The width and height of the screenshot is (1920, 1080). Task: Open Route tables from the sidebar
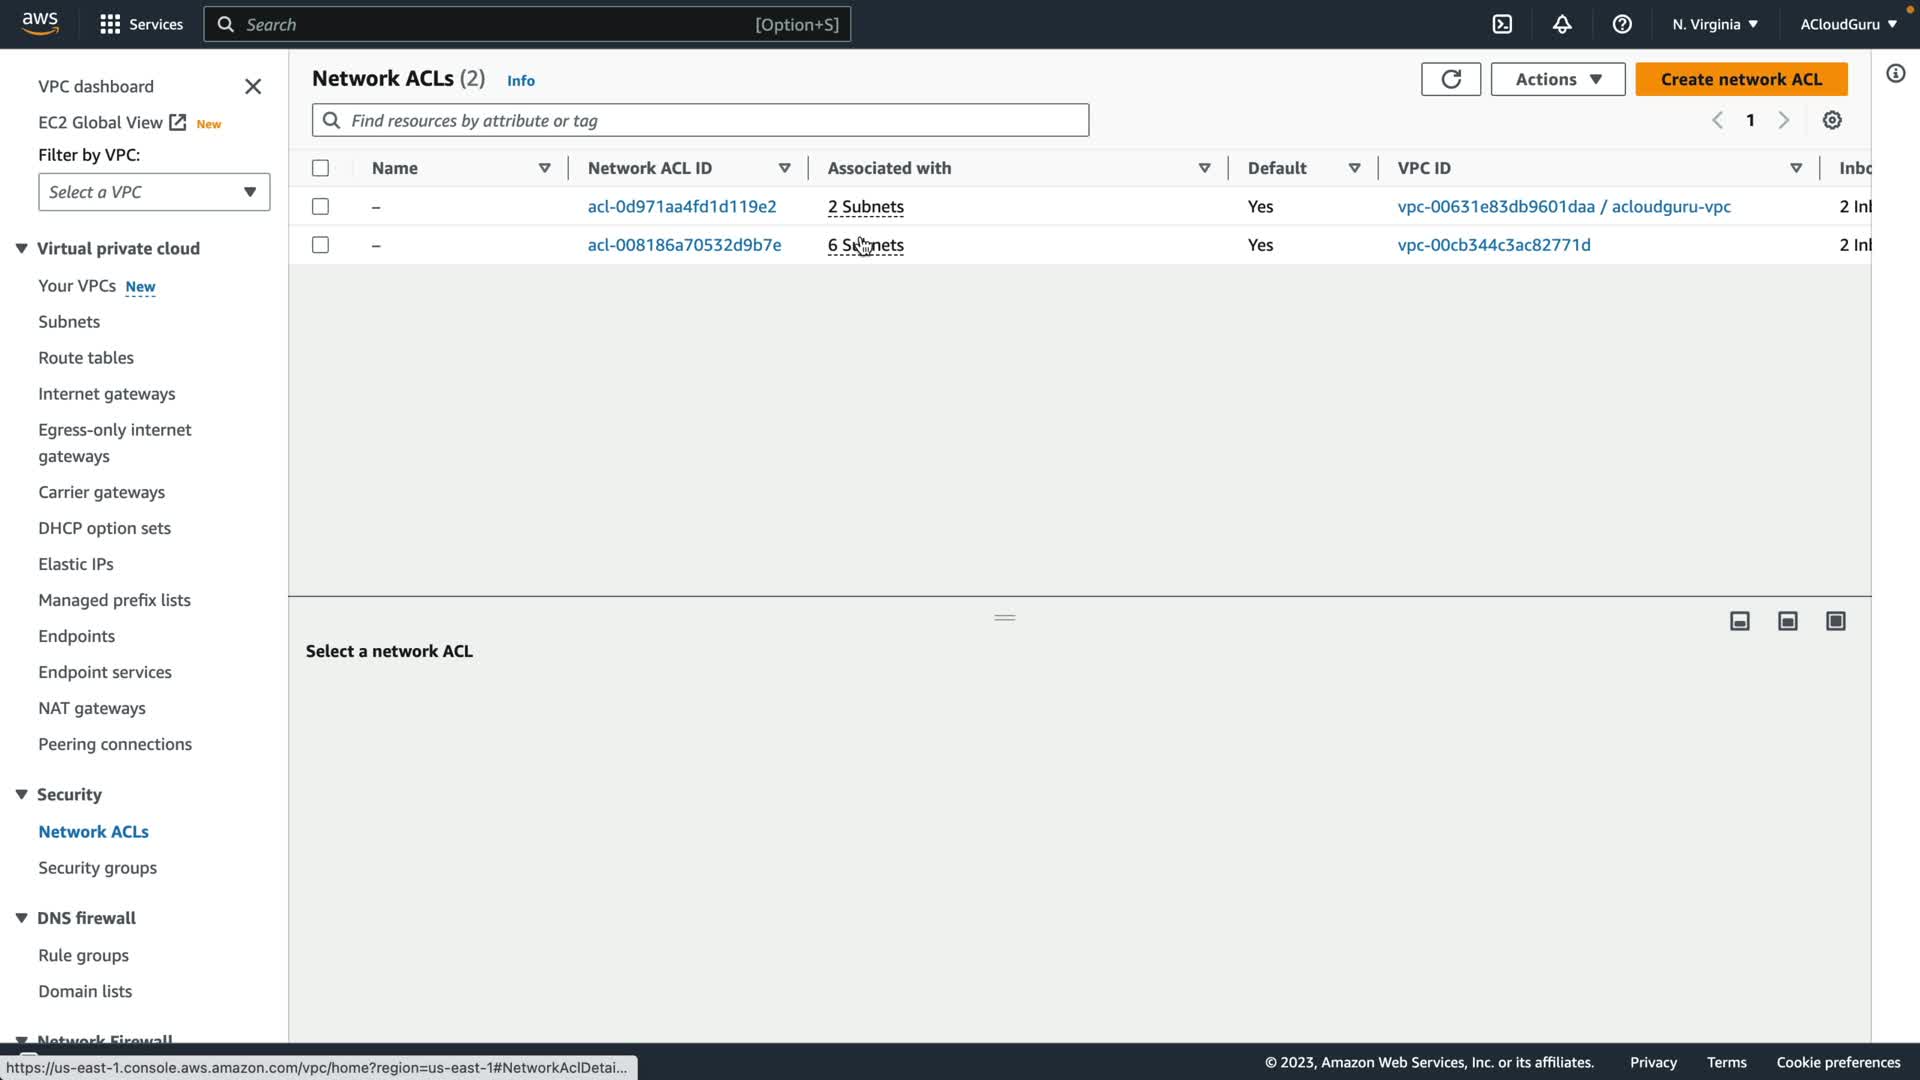coord(86,358)
